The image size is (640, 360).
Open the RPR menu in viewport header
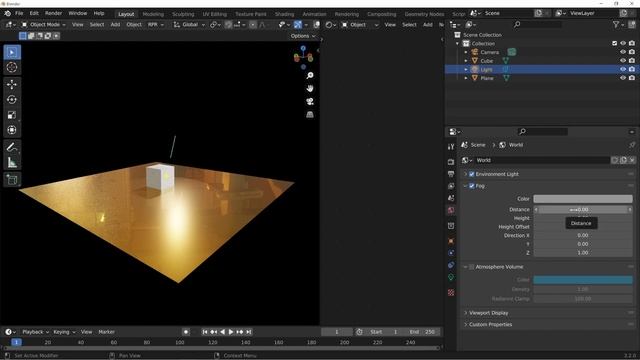pos(155,25)
